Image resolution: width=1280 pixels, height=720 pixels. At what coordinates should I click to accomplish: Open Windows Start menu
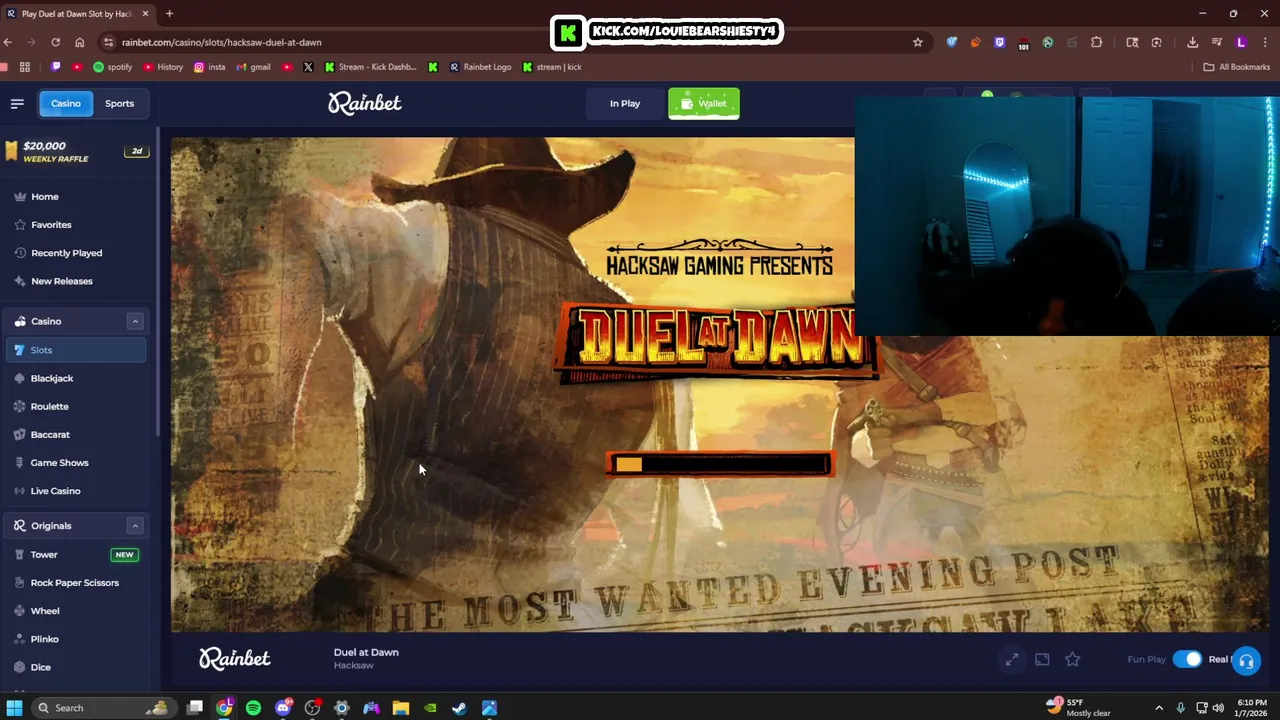point(14,708)
